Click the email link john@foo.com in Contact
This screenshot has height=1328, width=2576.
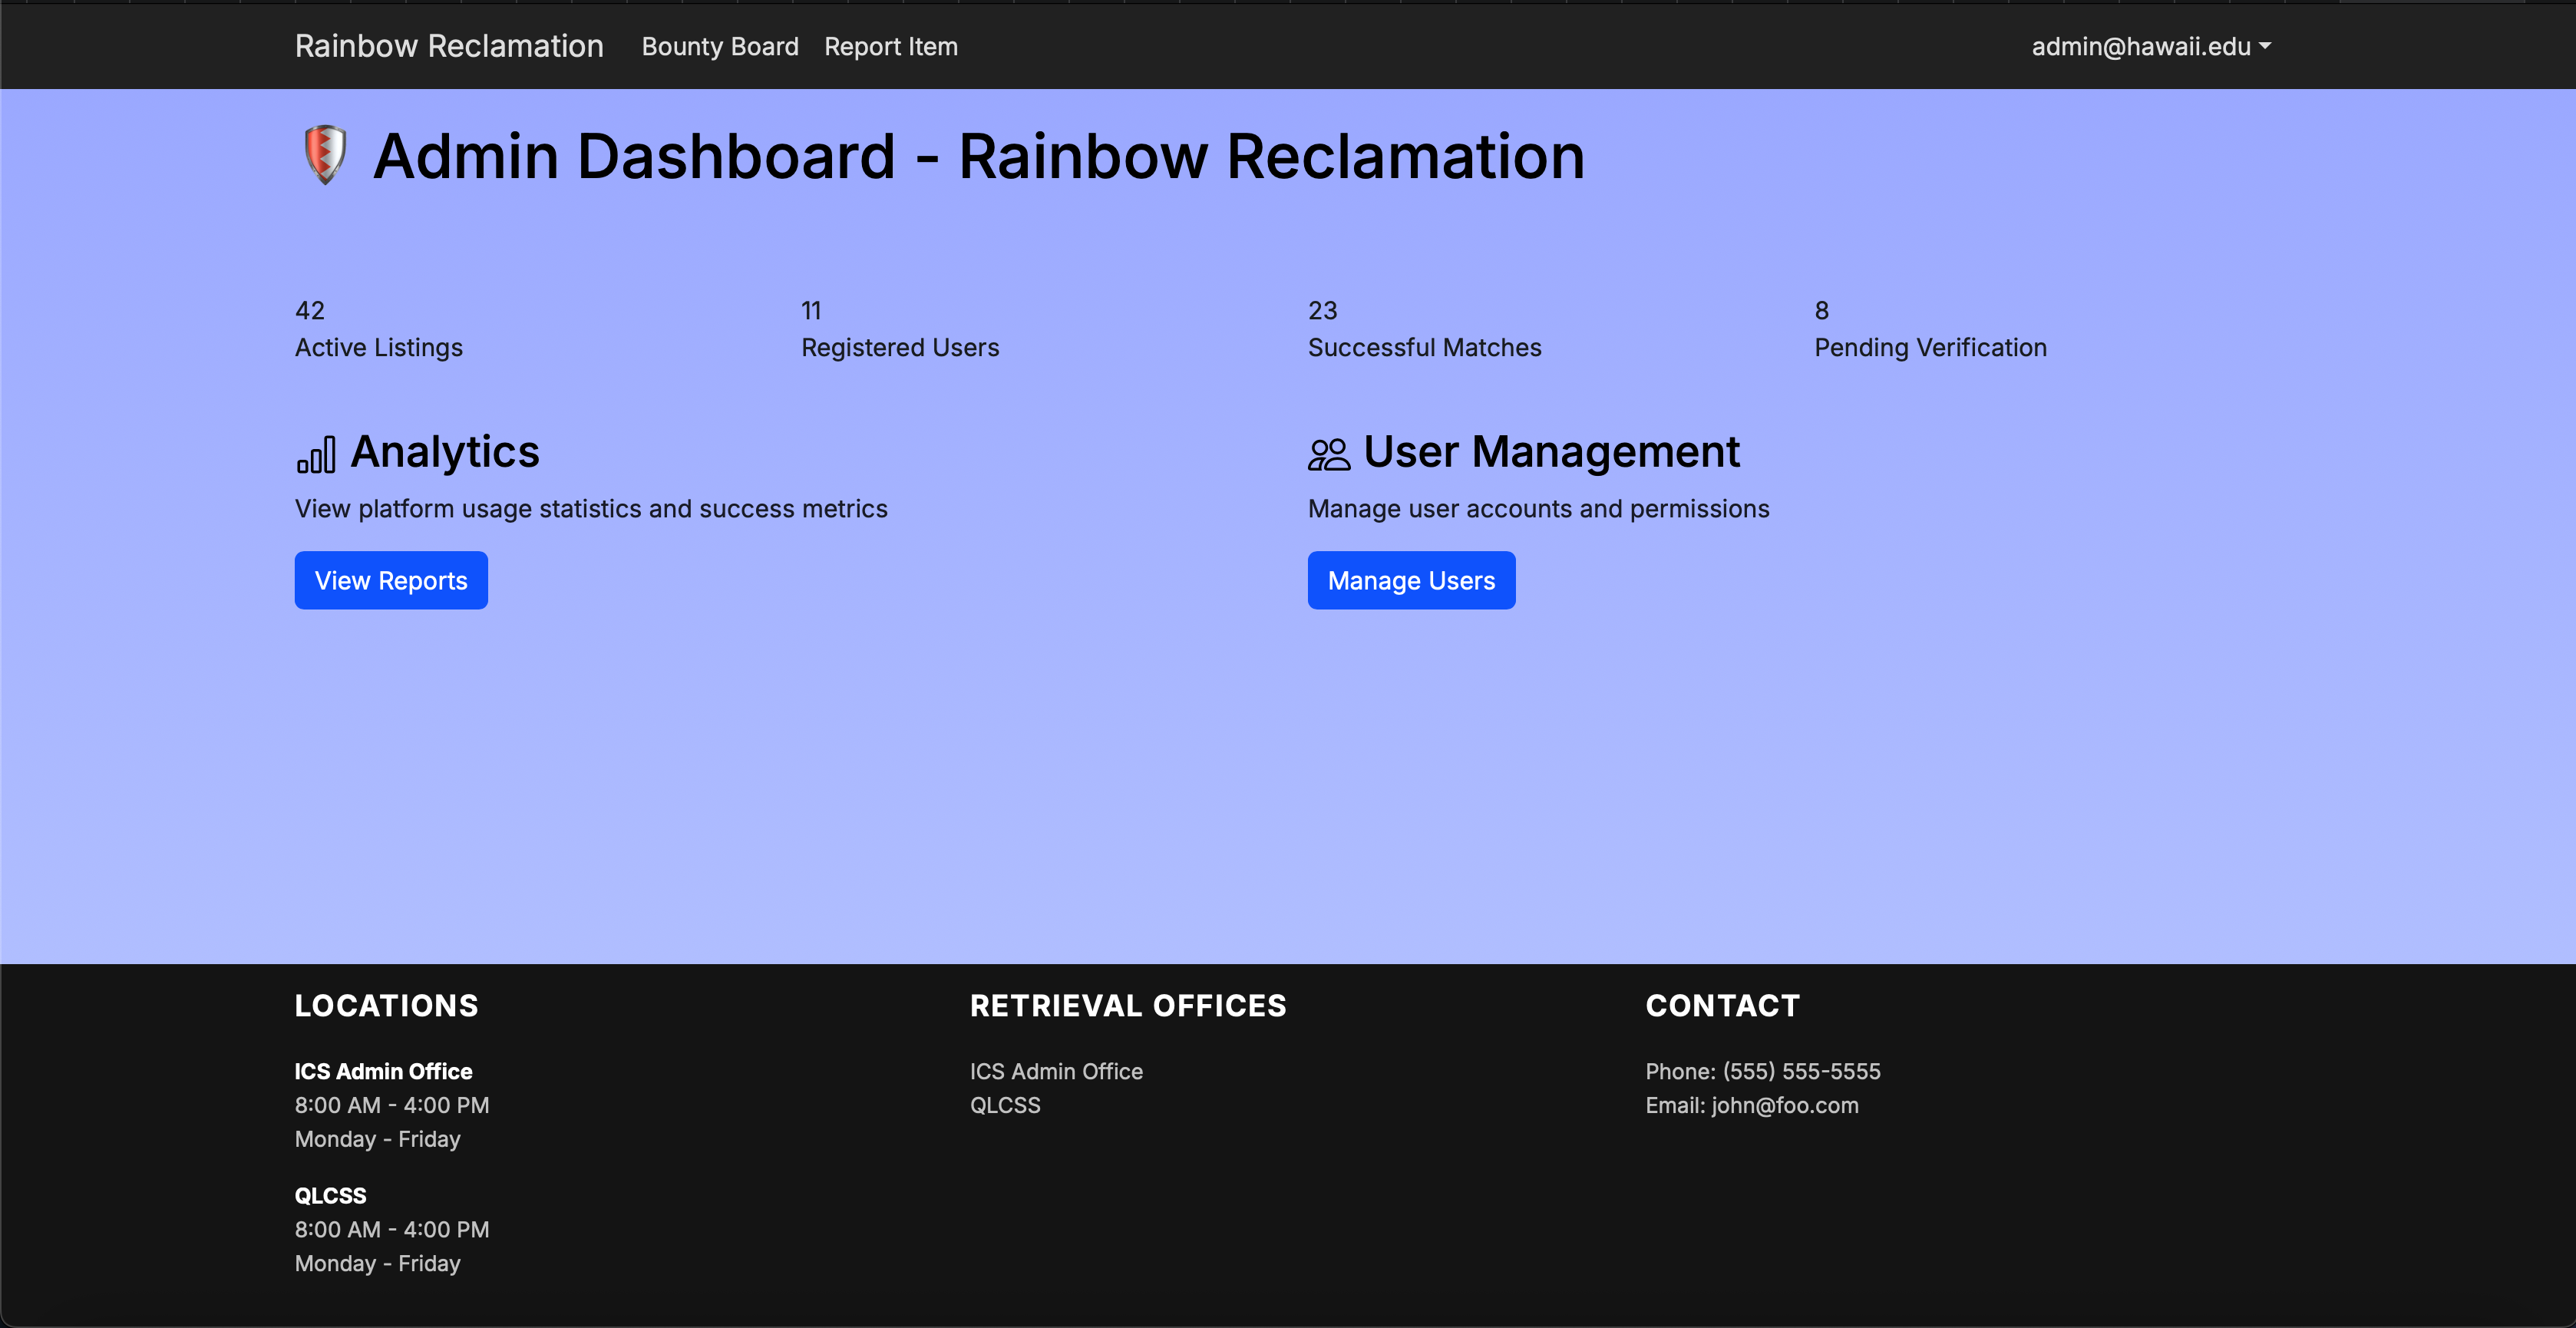click(x=1783, y=1105)
